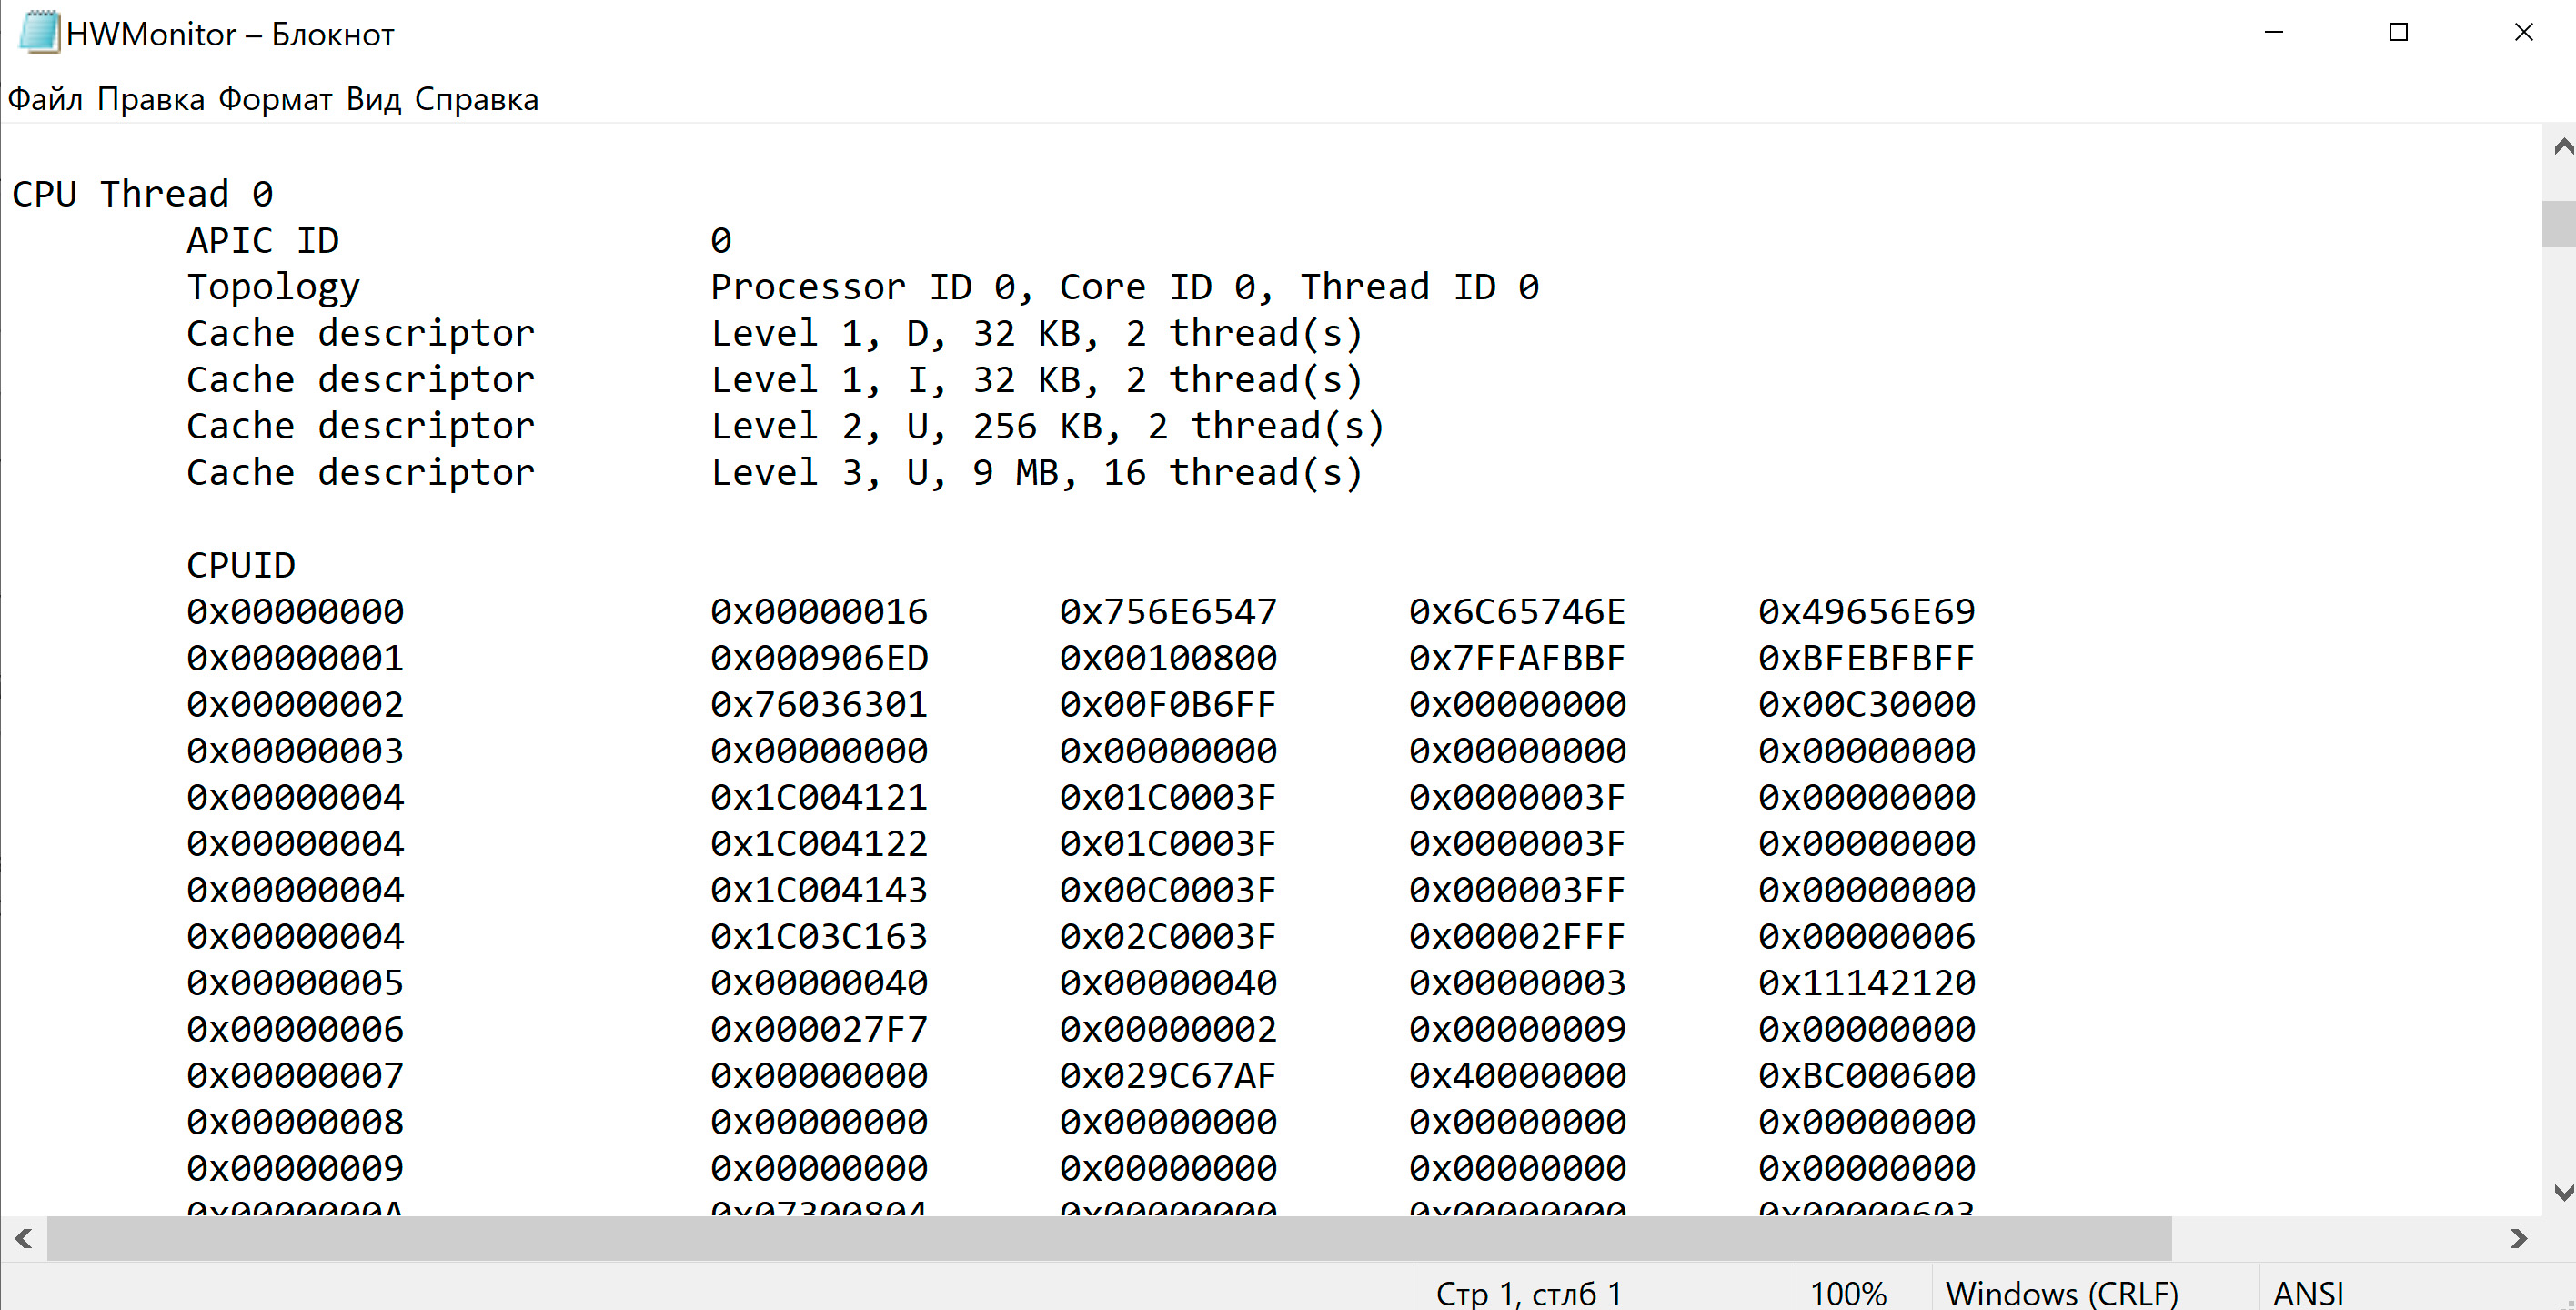Image resolution: width=2576 pixels, height=1310 pixels.
Task: Click the vertical scrollbar up arrow
Action: pos(2562,147)
